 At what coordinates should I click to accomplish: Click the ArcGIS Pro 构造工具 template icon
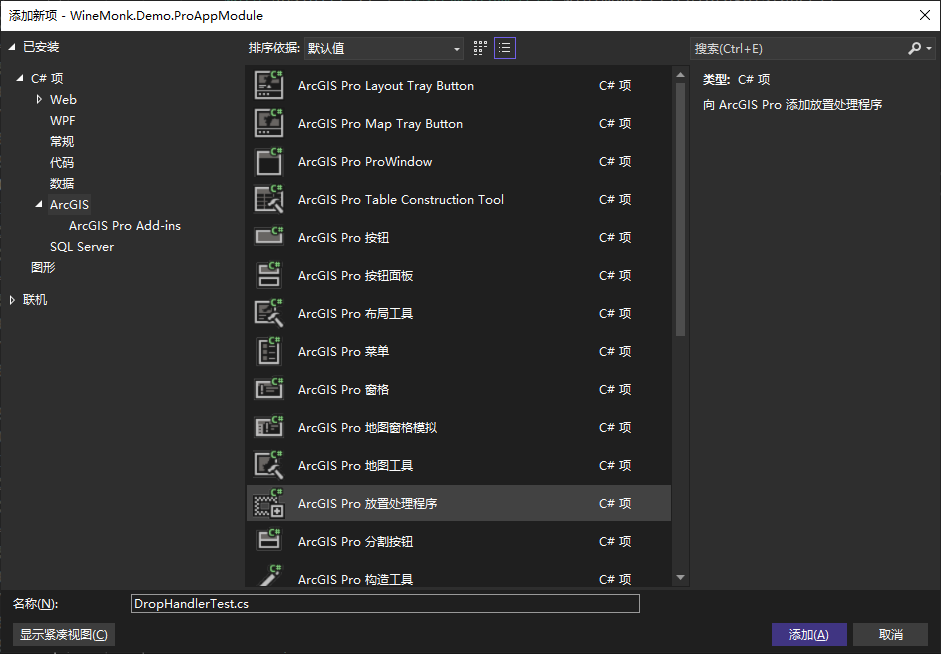pyautogui.click(x=269, y=576)
